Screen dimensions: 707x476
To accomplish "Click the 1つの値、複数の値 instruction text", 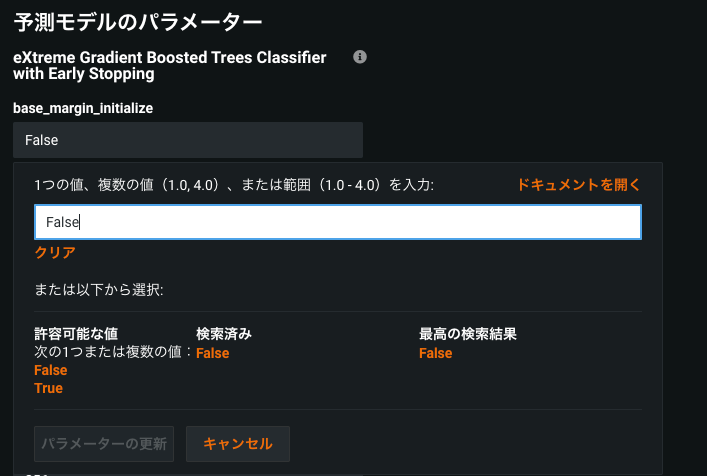I will (x=234, y=185).
